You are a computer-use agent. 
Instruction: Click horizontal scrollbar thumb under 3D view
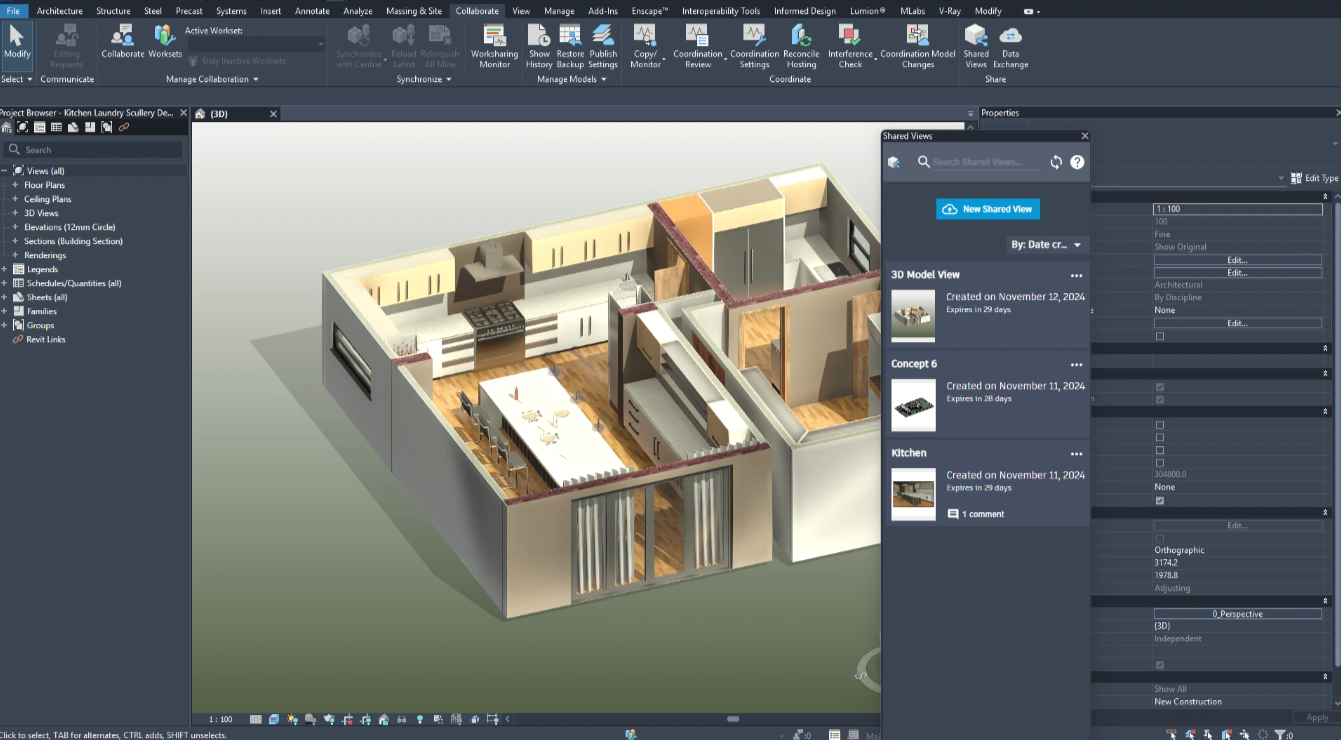pos(733,719)
